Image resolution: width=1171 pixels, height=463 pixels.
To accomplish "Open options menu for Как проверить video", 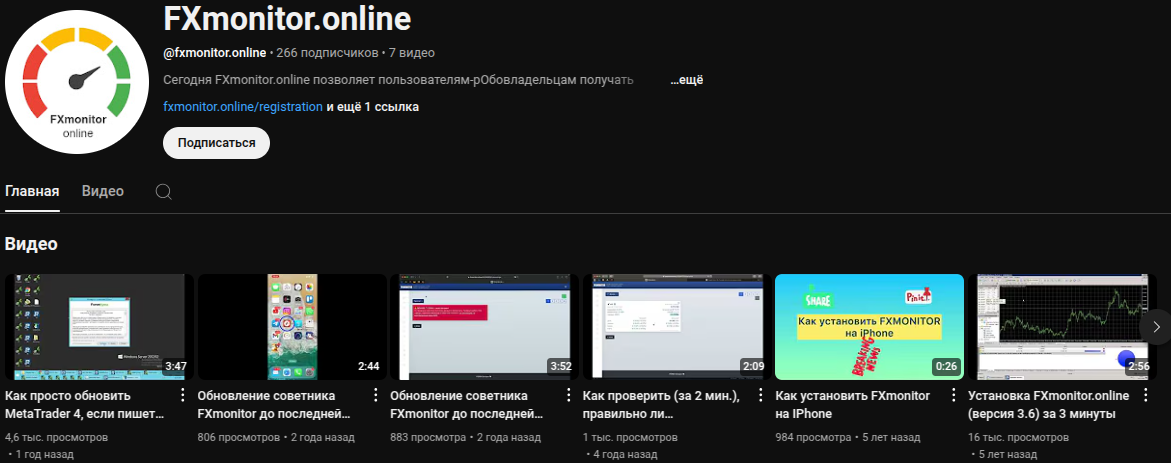I will 760,395.
